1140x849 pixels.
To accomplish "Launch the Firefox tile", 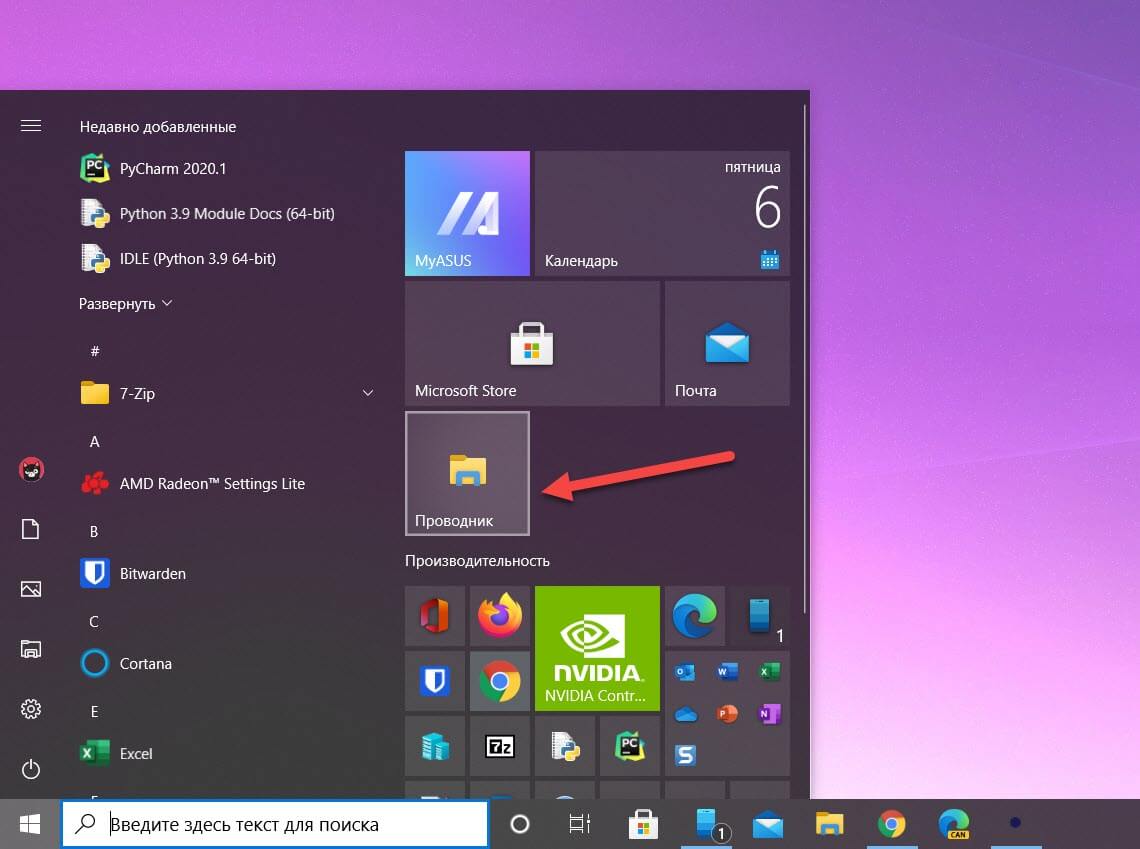I will pos(499,616).
